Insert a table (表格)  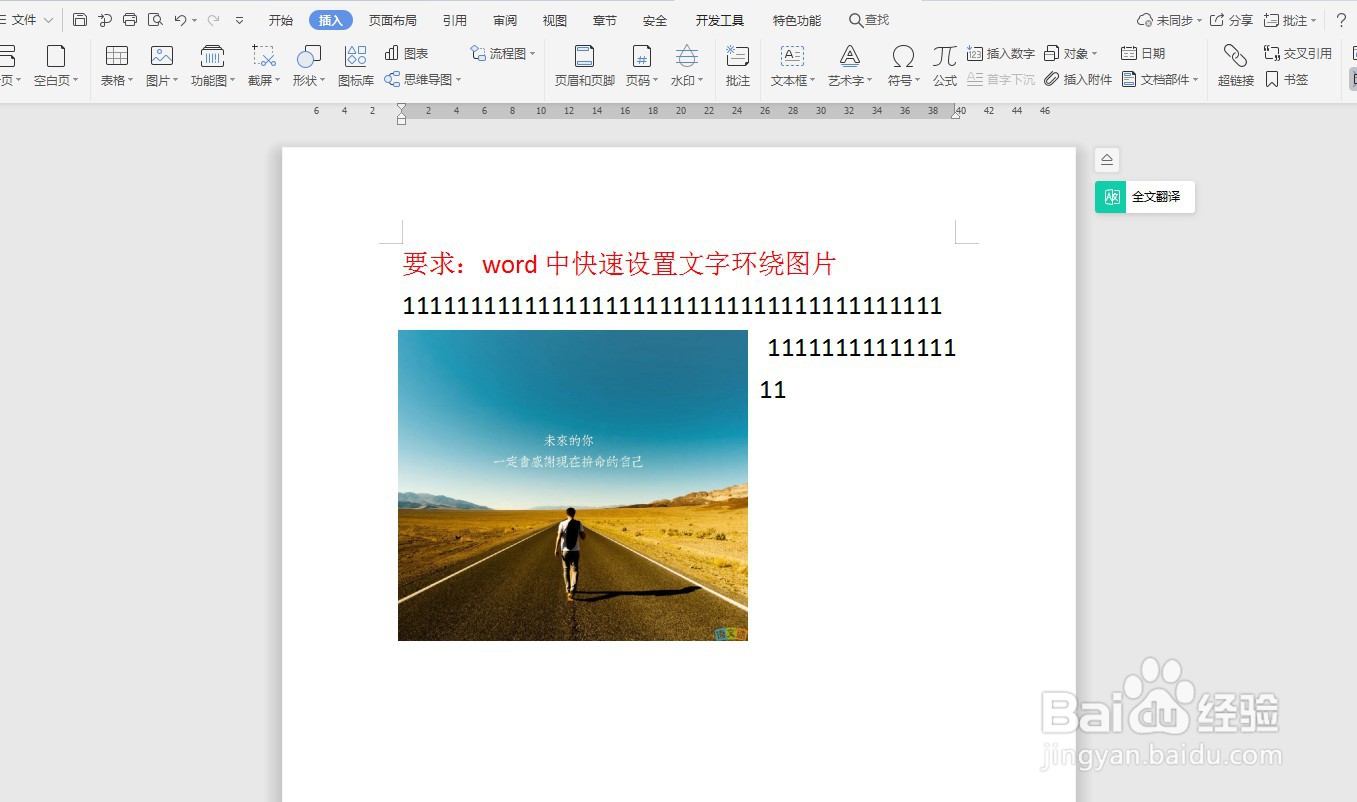117,66
